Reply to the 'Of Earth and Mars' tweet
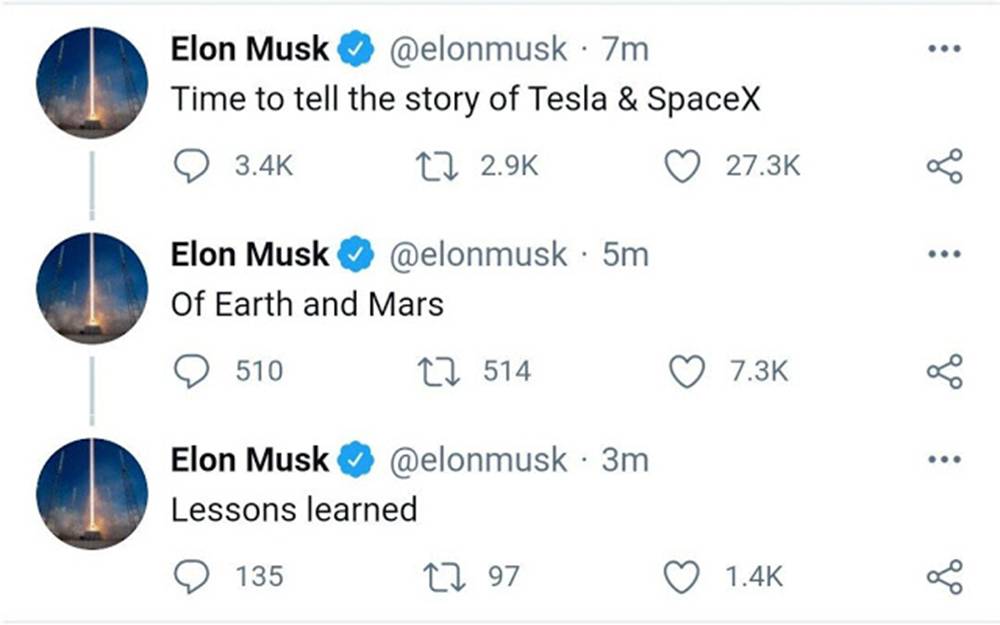1000x625 pixels. (x=191, y=372)
